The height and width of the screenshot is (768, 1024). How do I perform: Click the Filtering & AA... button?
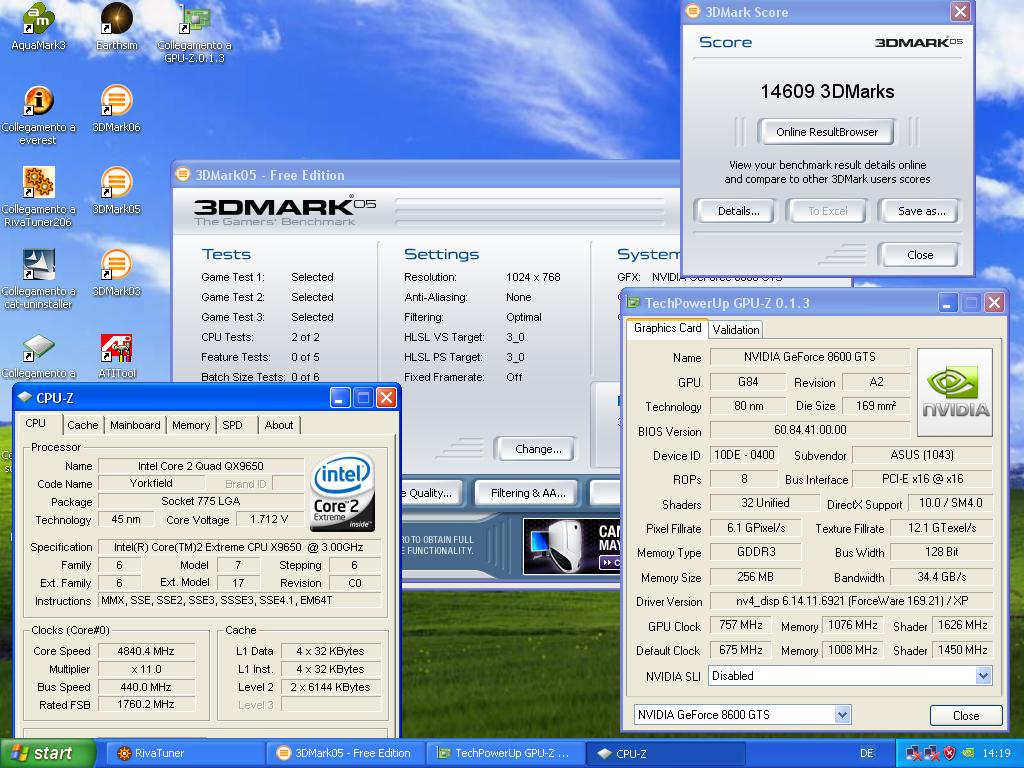coord(528,493)
